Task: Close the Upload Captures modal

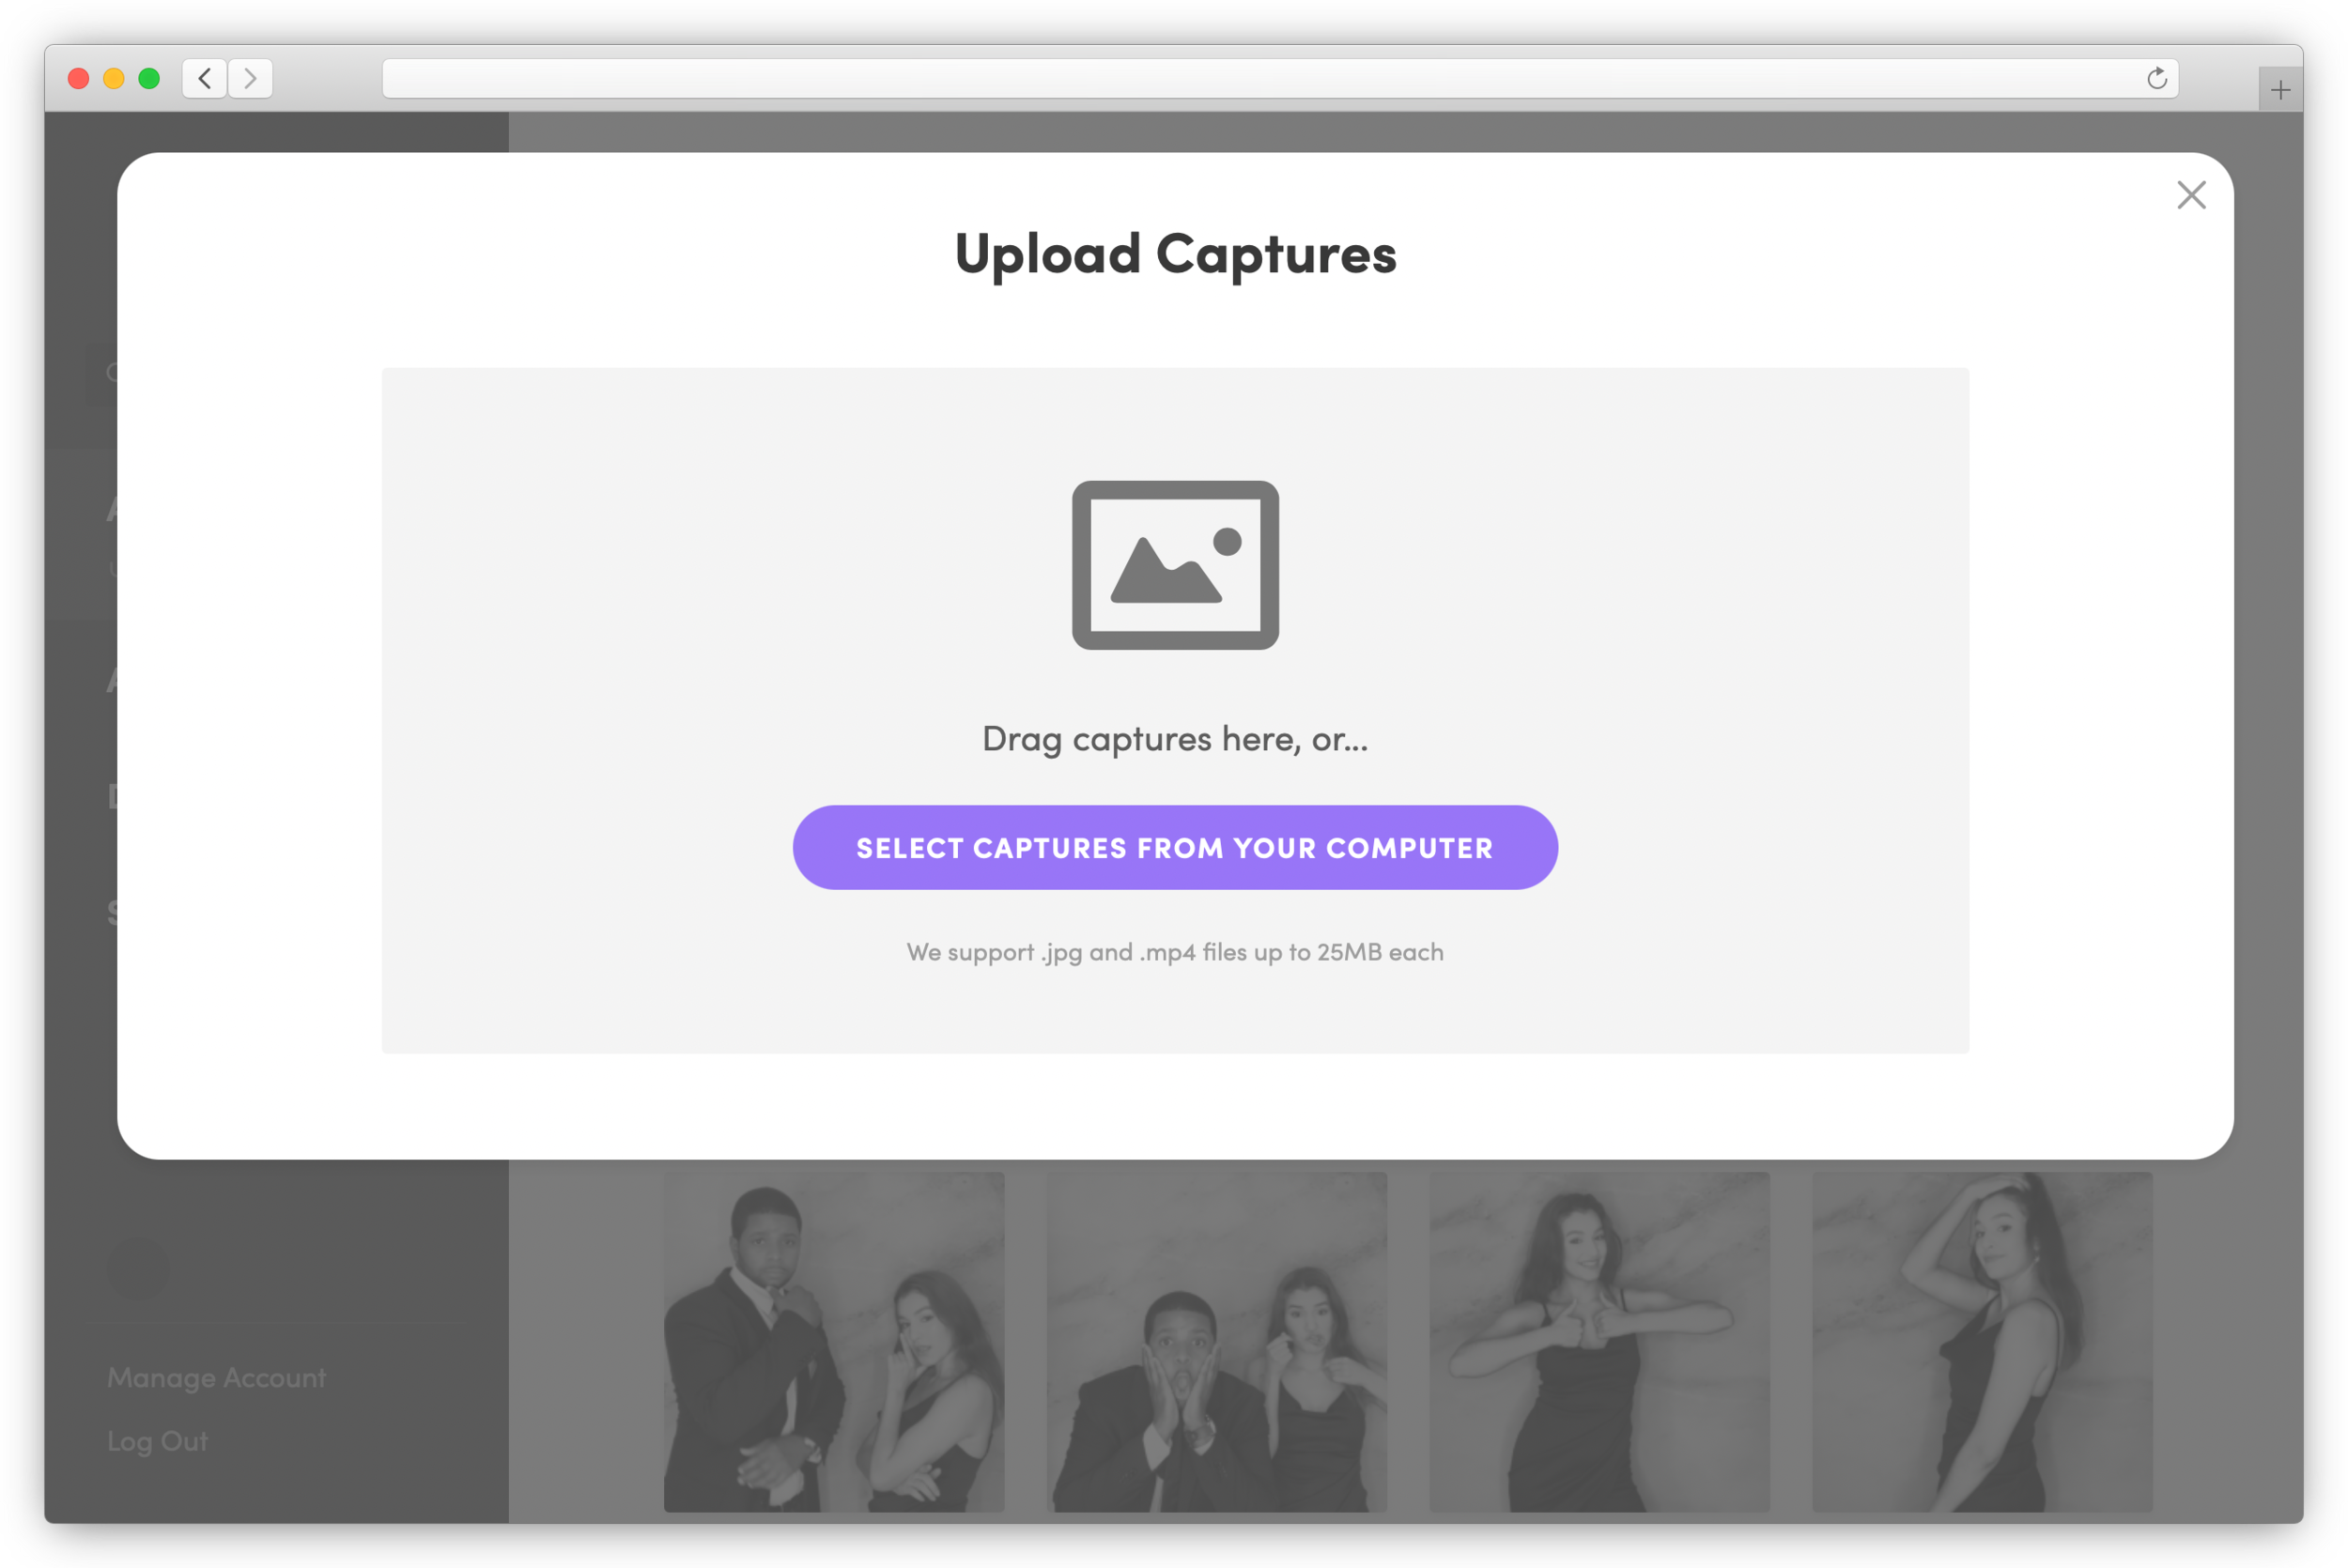Action: pos(2190,195)
